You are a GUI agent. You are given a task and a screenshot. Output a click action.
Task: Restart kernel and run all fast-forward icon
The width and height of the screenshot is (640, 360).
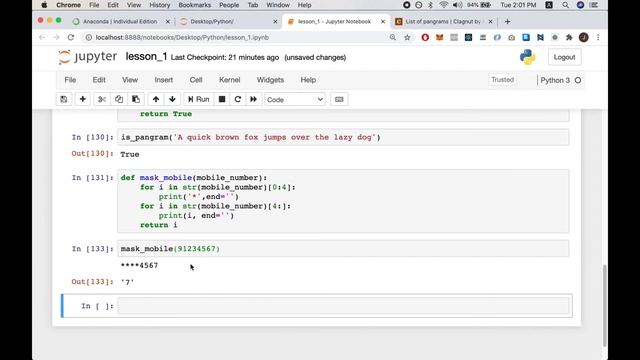pos(253,99)
